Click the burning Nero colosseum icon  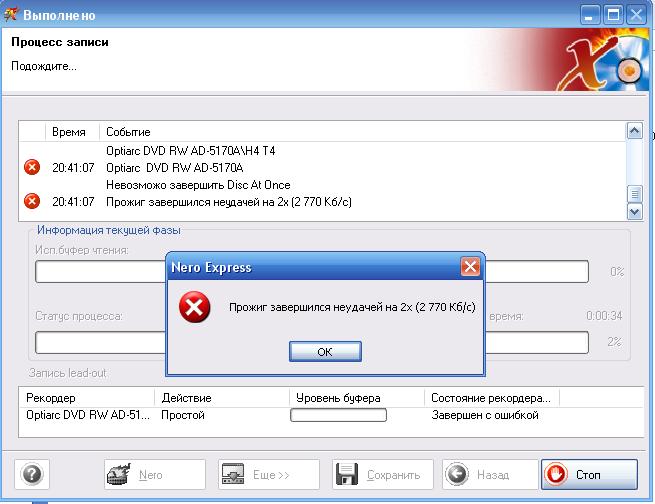(x=119, y=474)
